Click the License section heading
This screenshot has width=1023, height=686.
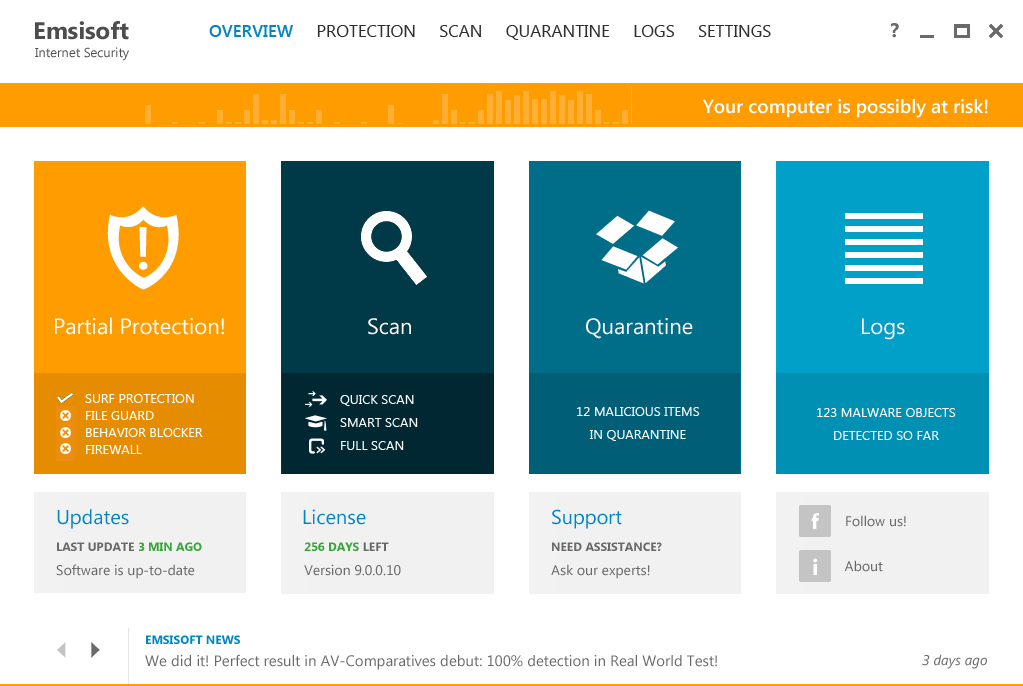click(x=334, y=517)
